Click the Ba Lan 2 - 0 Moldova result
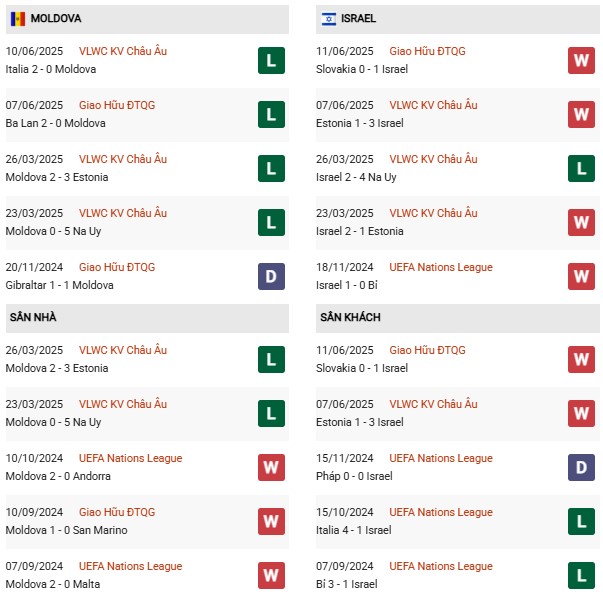603x599 pixels. pyautogui.click(x=55, y=123)
